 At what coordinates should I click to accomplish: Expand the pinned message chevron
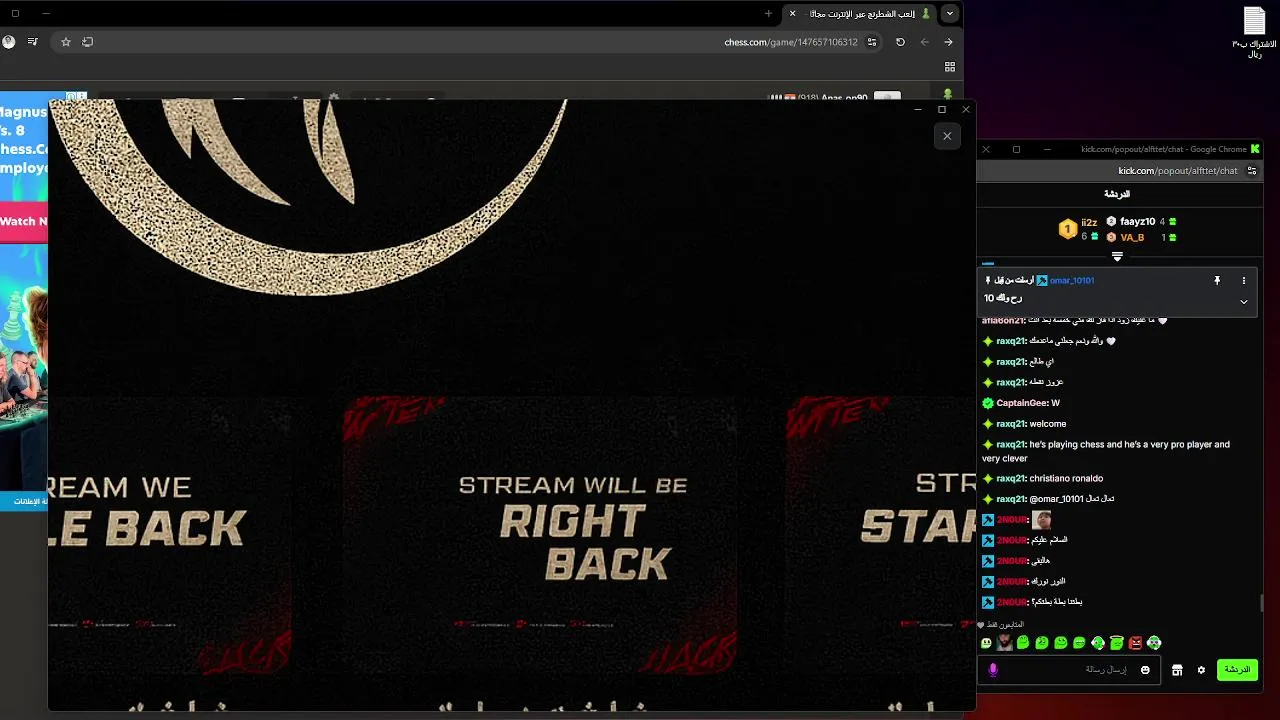1244,301
